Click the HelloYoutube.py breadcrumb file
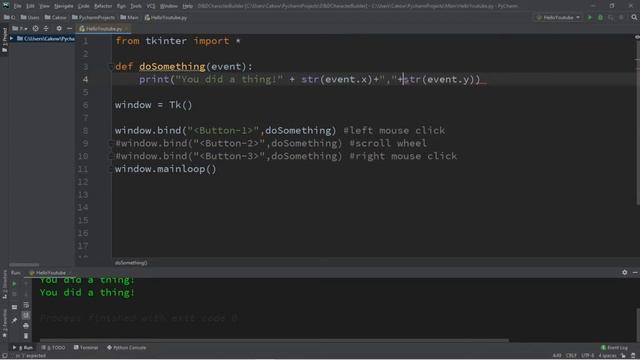Image resolution: width=640 pixels, height=360 pixels. point(166,18)
